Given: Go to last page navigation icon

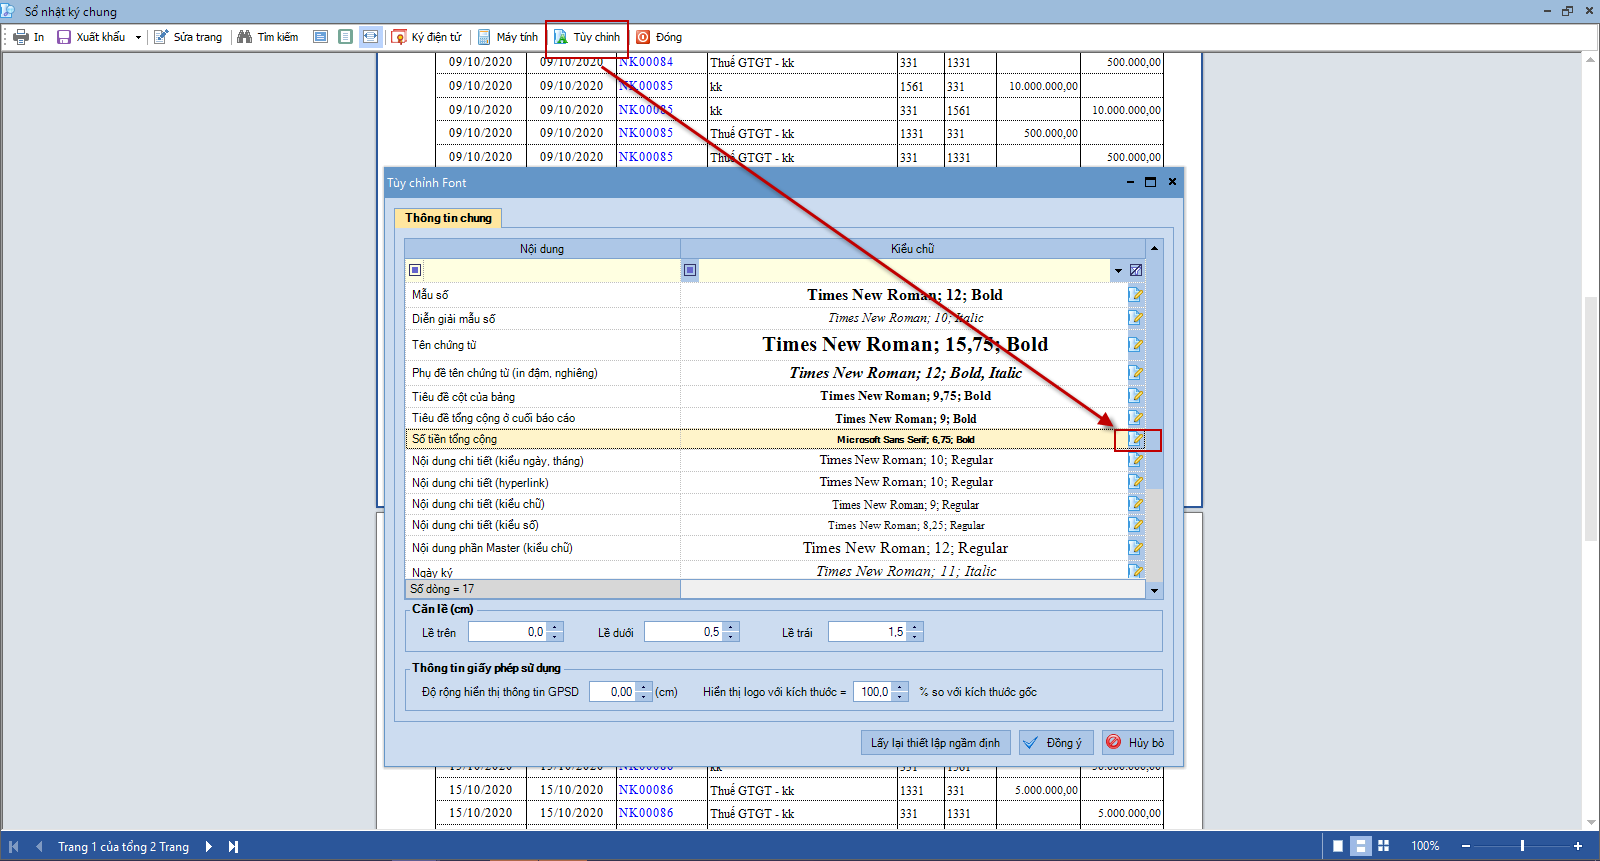Looking at the screenshot, I should (233, 846).
